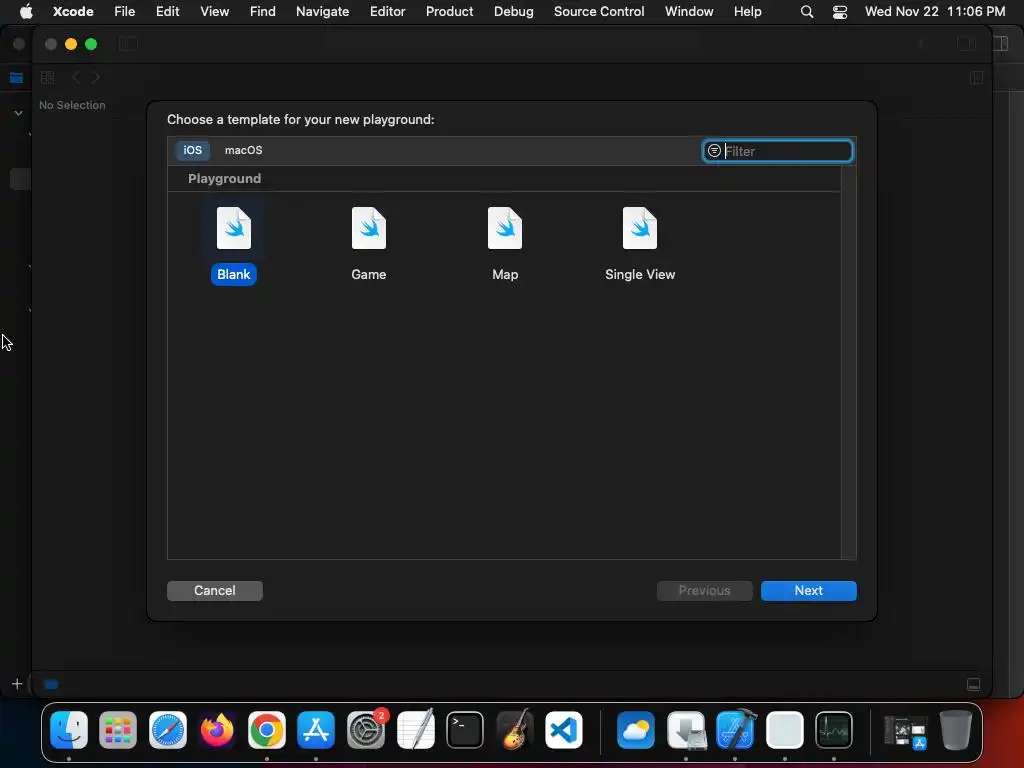Go forward with the editor forward arrow
Screen dimensions: 1024x768
coord(96,77)
